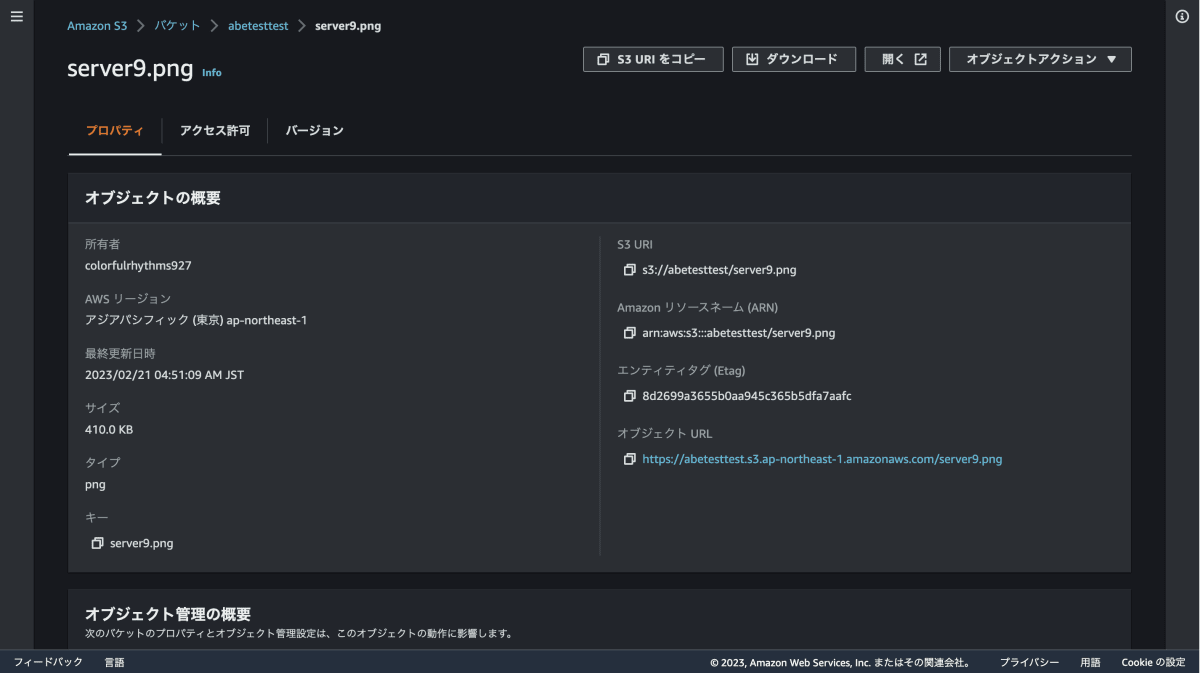Viewport: 1200px width, 673px height.
Task: Open プライバシー link in footer
Action: tap(1029, 662)
